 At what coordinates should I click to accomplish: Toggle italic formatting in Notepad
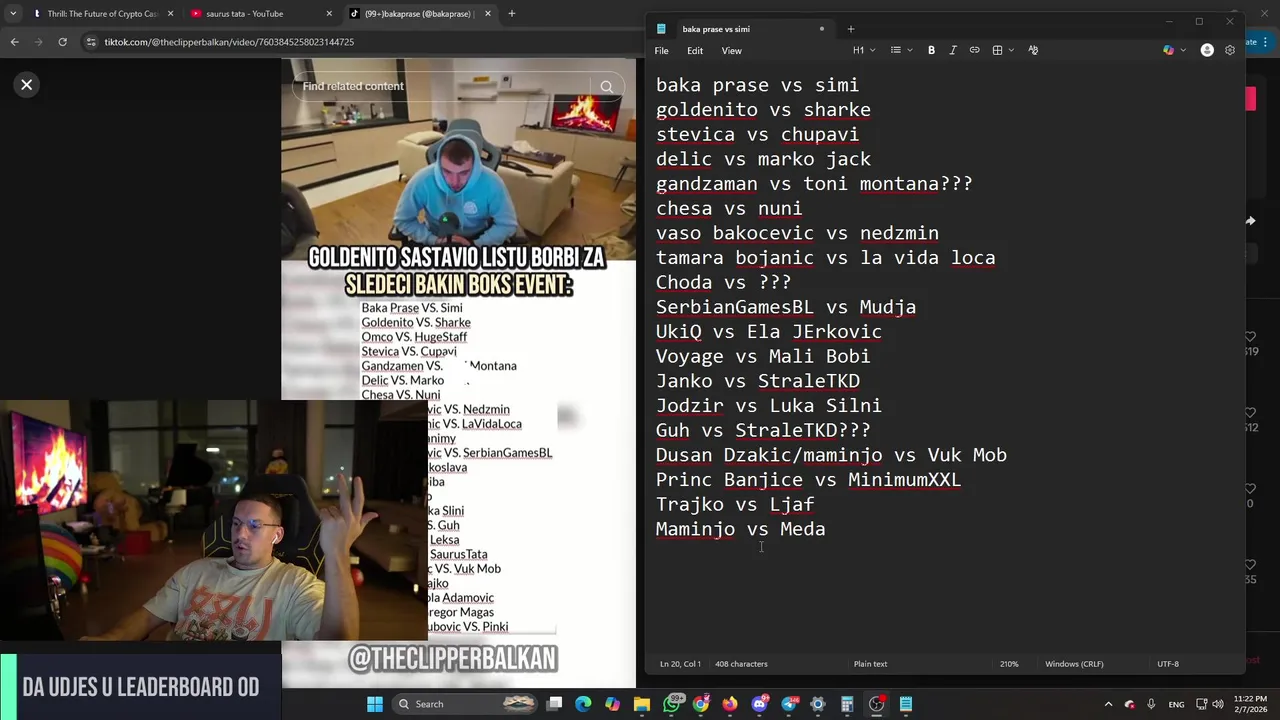tap(952, 50)
